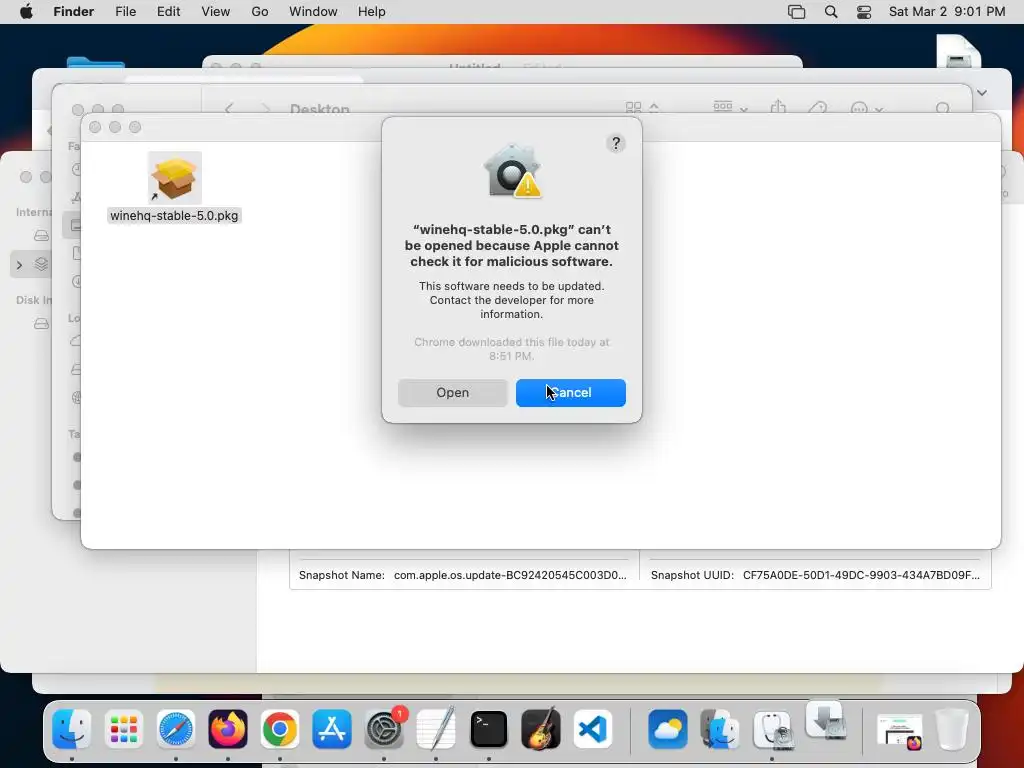Image resolution: width=1024 pixels, height=768 pixels.
Task: Launch Safari from the Dock
Action: 176,729
